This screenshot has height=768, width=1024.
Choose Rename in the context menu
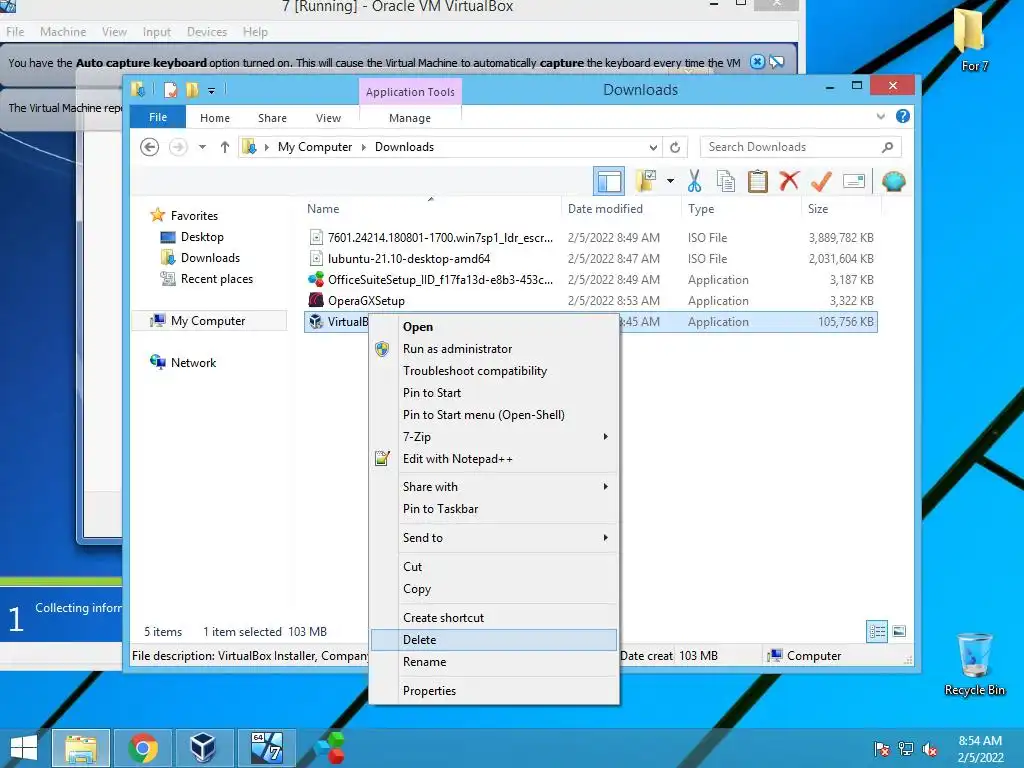click(494, 662)
